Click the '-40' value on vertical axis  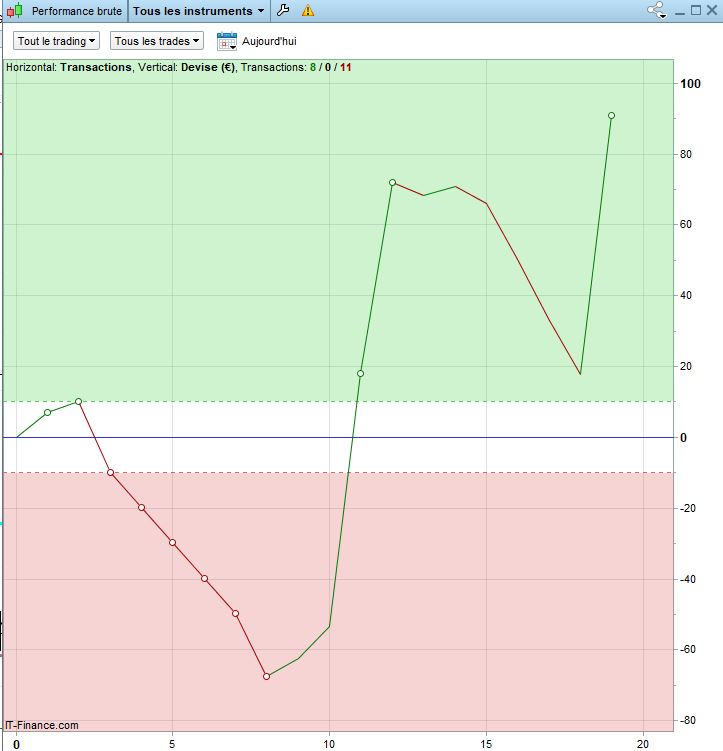pyautogui.click(x=688, y=579)
